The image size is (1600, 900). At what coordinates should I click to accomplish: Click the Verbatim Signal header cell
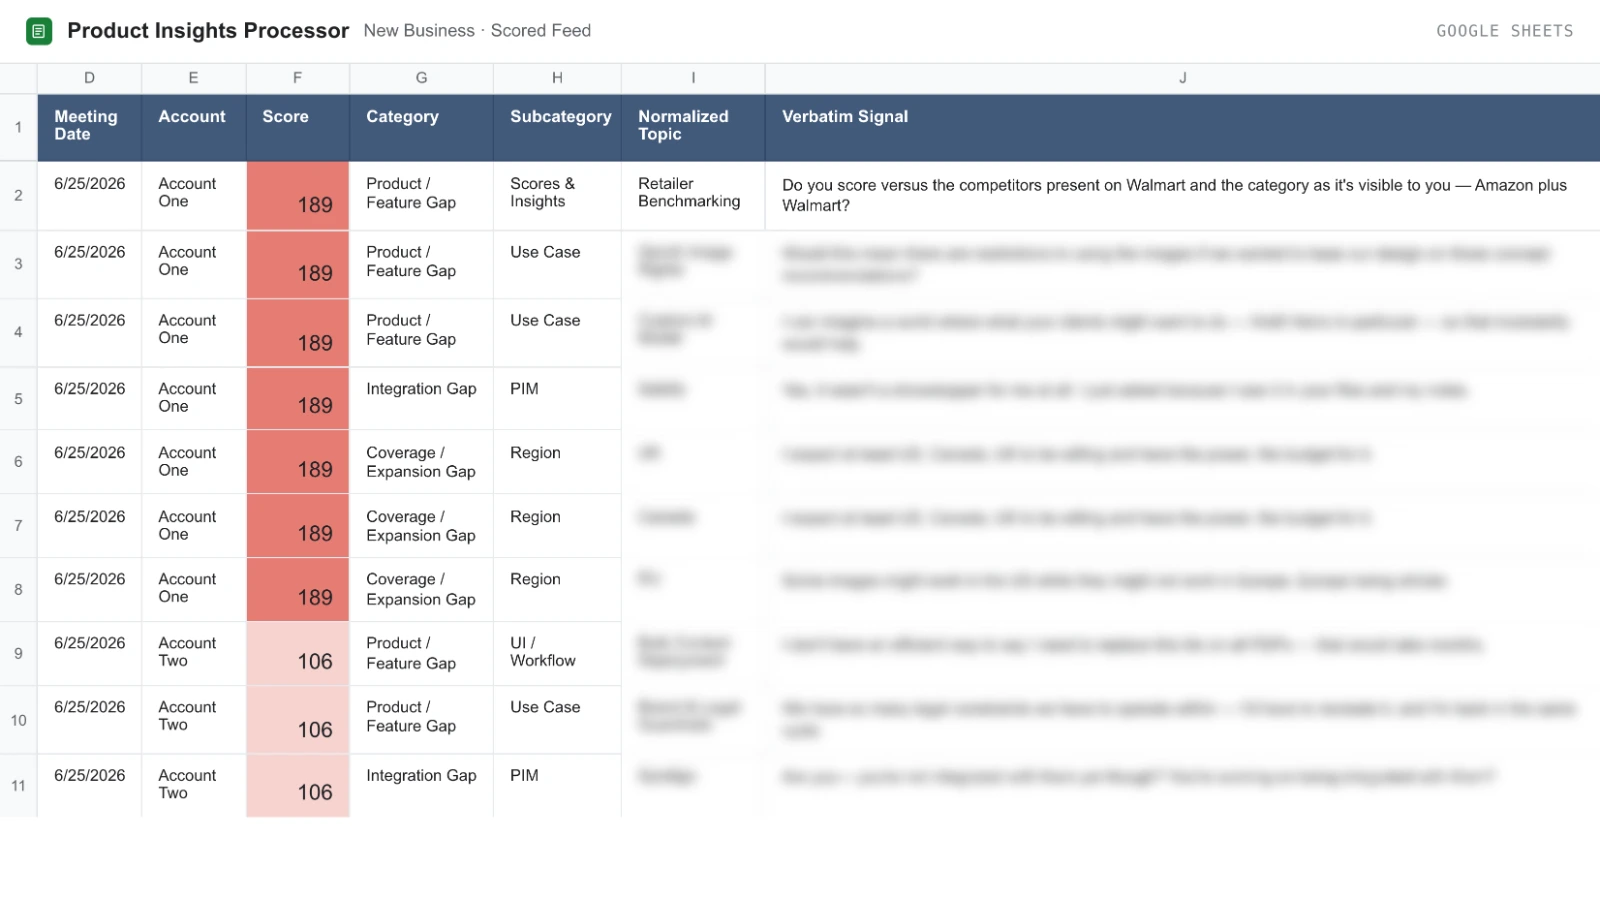coord(1183,127)
